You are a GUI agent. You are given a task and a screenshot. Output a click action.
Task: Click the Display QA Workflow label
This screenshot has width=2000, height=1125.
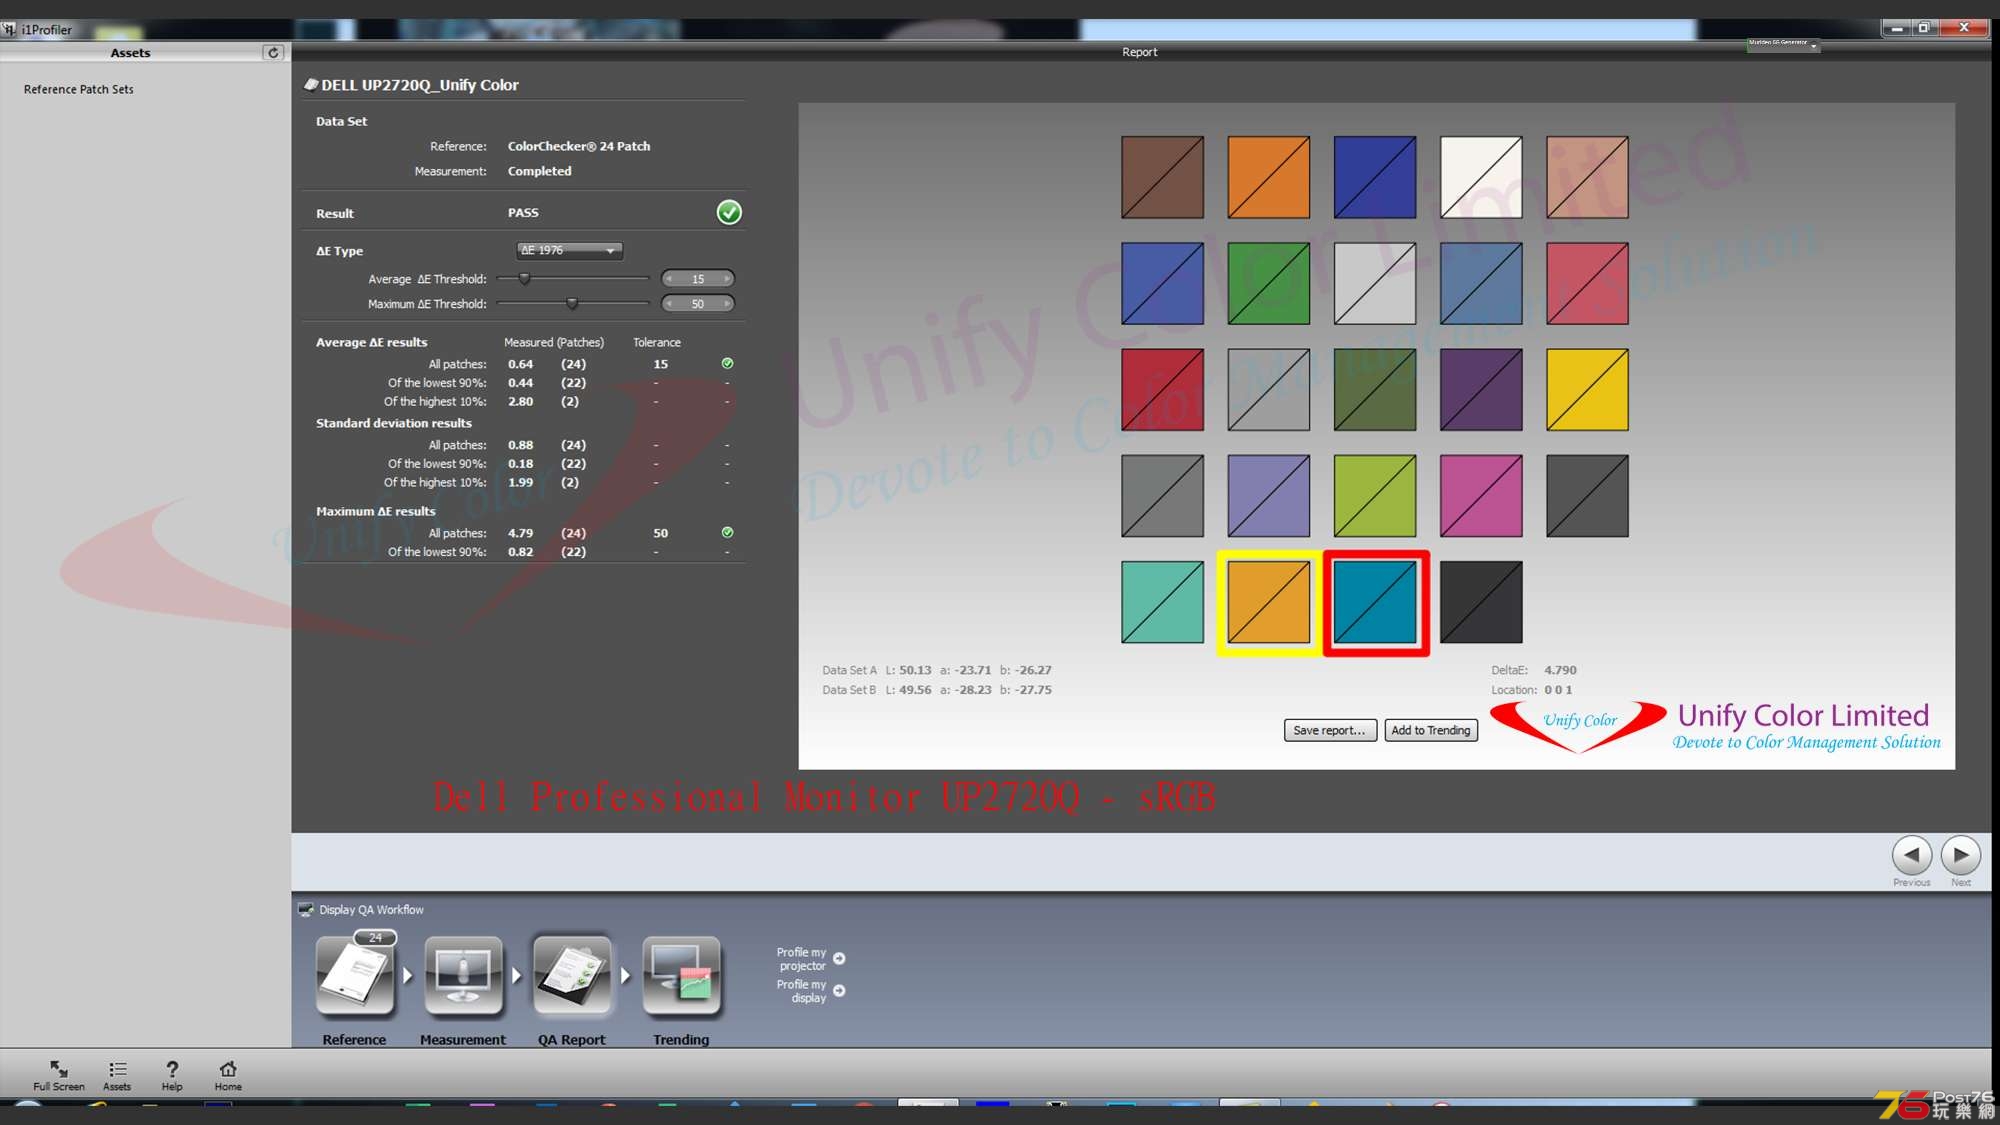[x=371, y=910]
